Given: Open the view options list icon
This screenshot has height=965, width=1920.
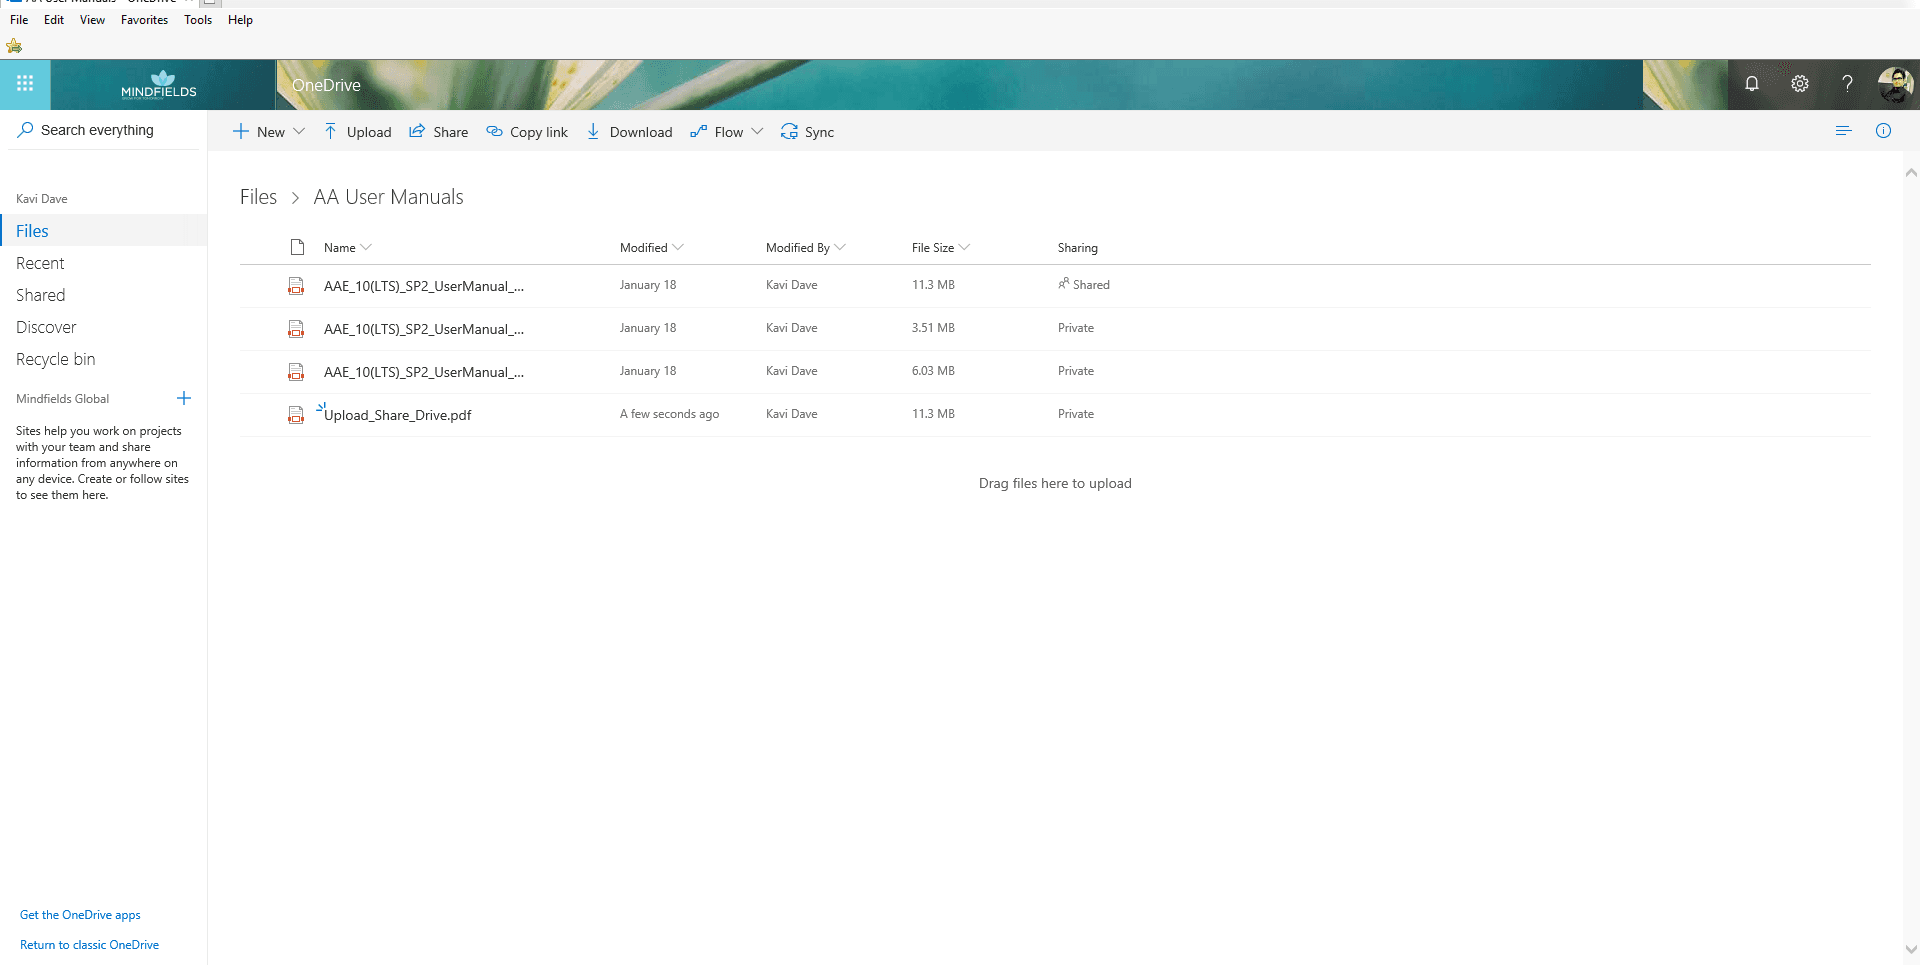Looking at the screenshot, I should coord(1844,131).
